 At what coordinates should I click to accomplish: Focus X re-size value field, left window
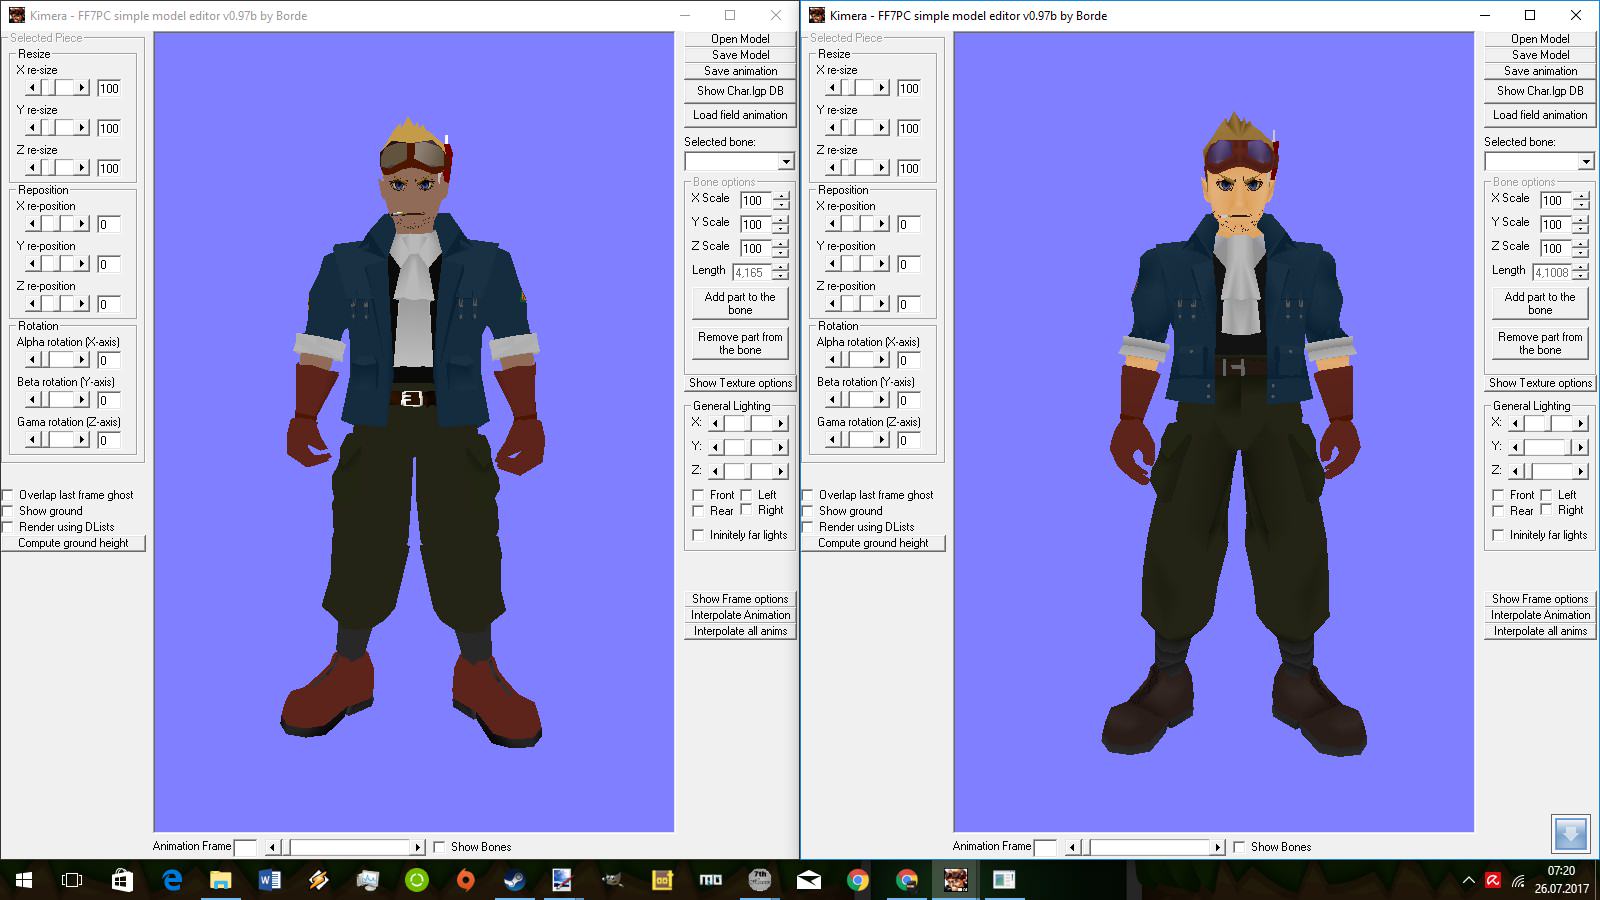pos(109,88)
